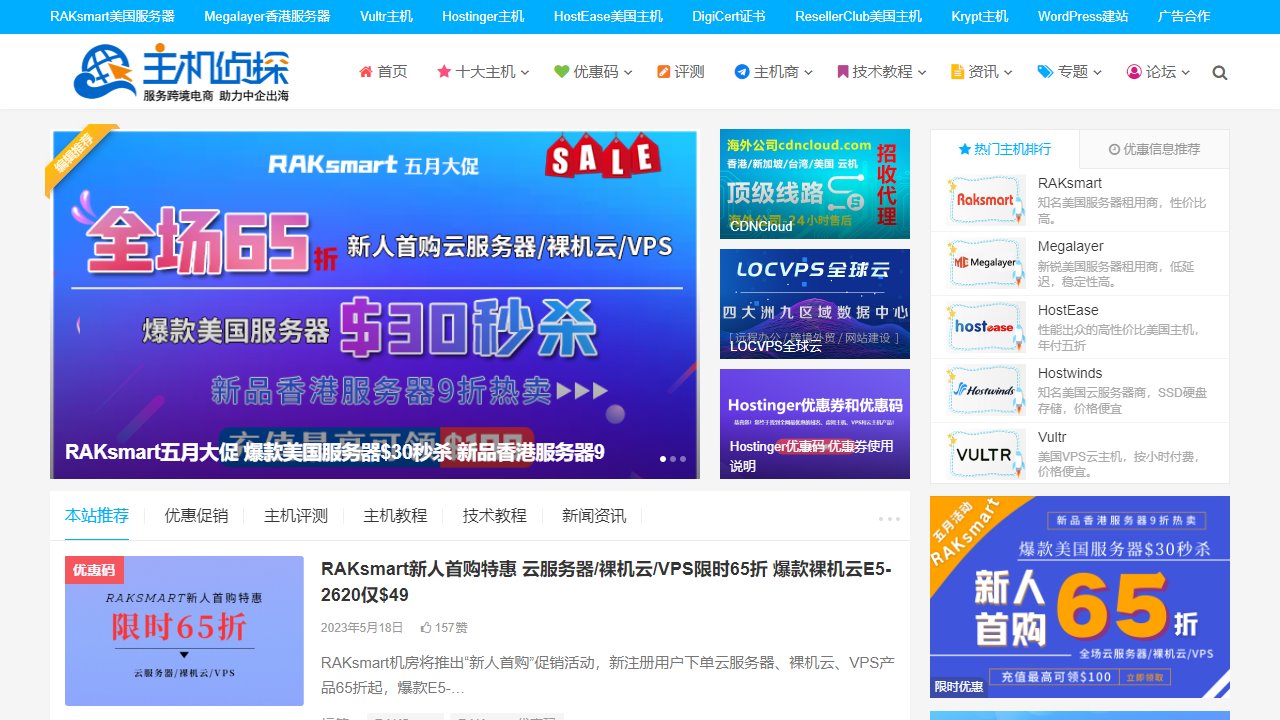Select the 技术教程 content tab
The height and width of the screenshot is (720, 1280).
click(x=494, y=516)
